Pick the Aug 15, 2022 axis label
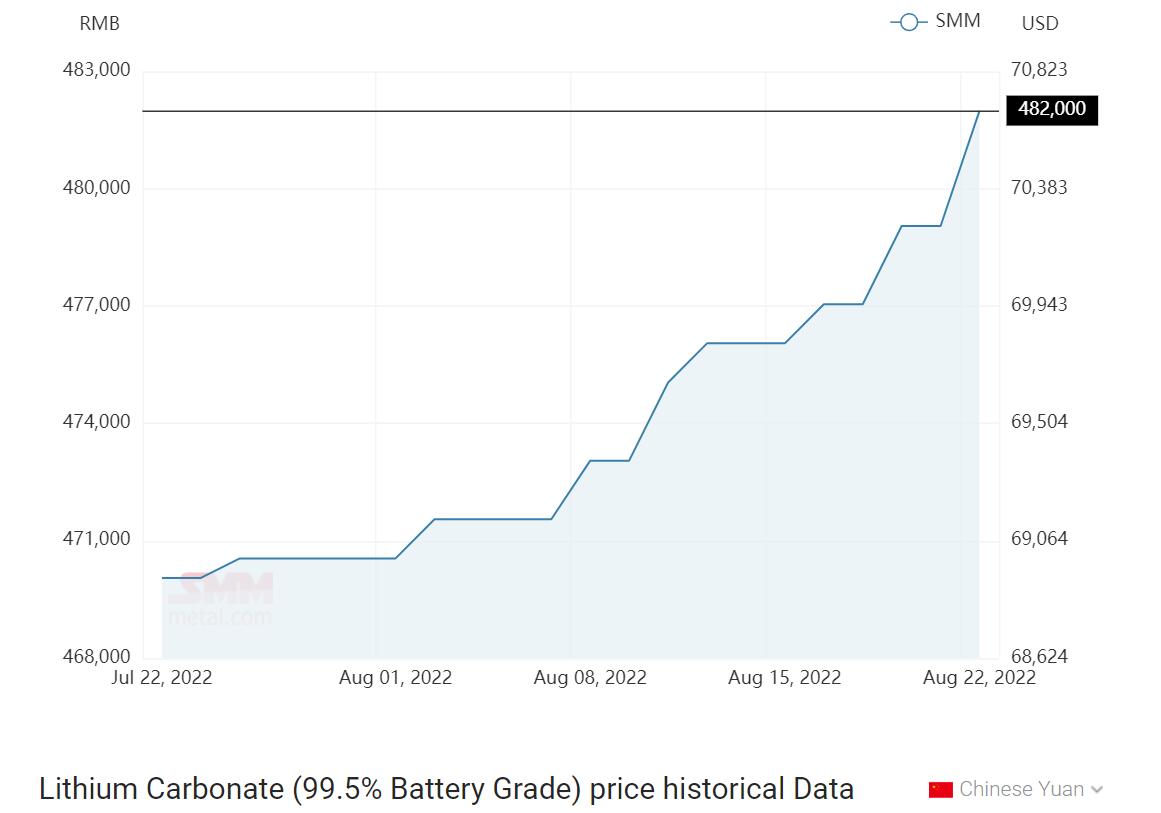The image size is (1161, 813). click(x=784, y=678)
